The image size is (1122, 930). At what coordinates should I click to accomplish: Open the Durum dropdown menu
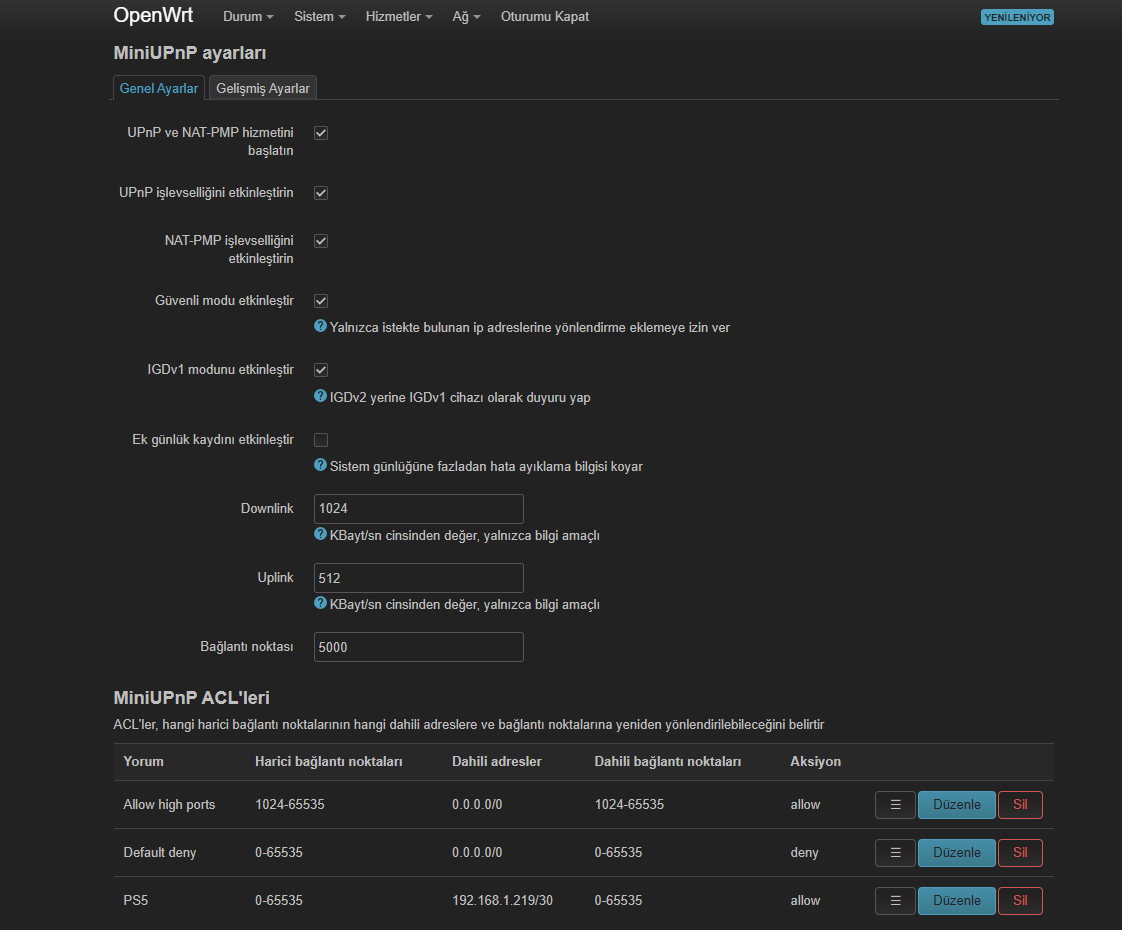(248, 16)
